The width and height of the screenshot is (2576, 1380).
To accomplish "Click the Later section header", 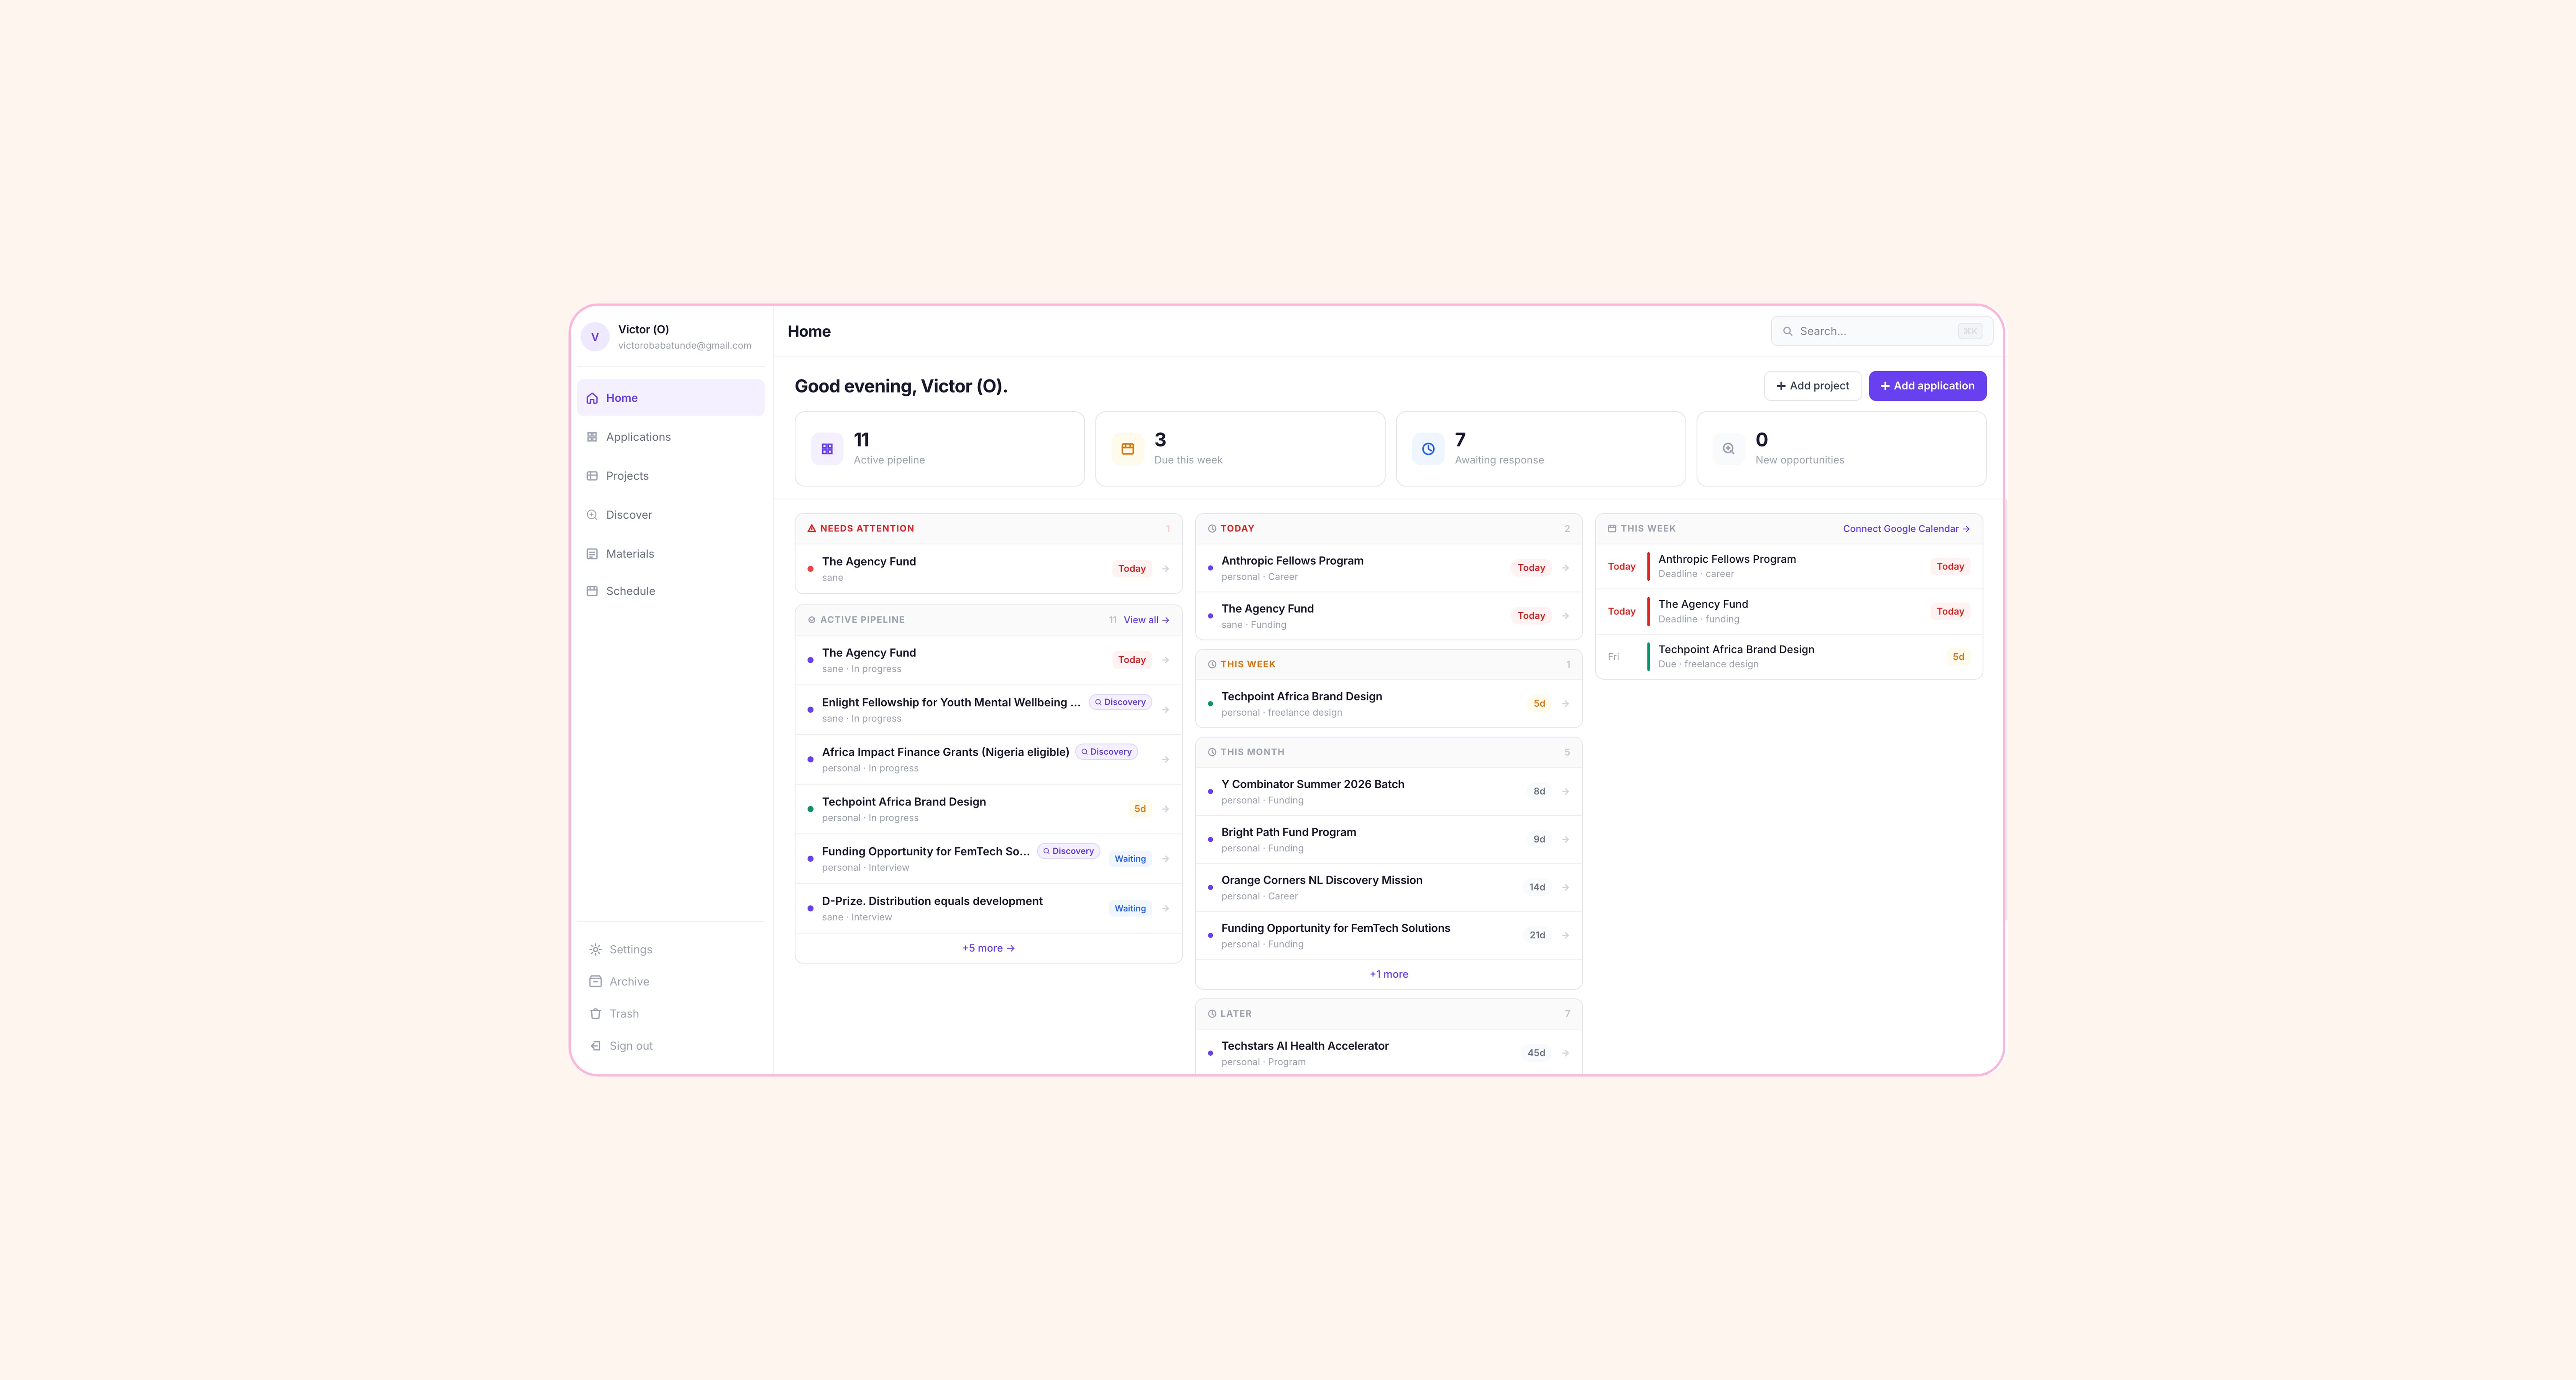I will (x=1388, y=1014).
